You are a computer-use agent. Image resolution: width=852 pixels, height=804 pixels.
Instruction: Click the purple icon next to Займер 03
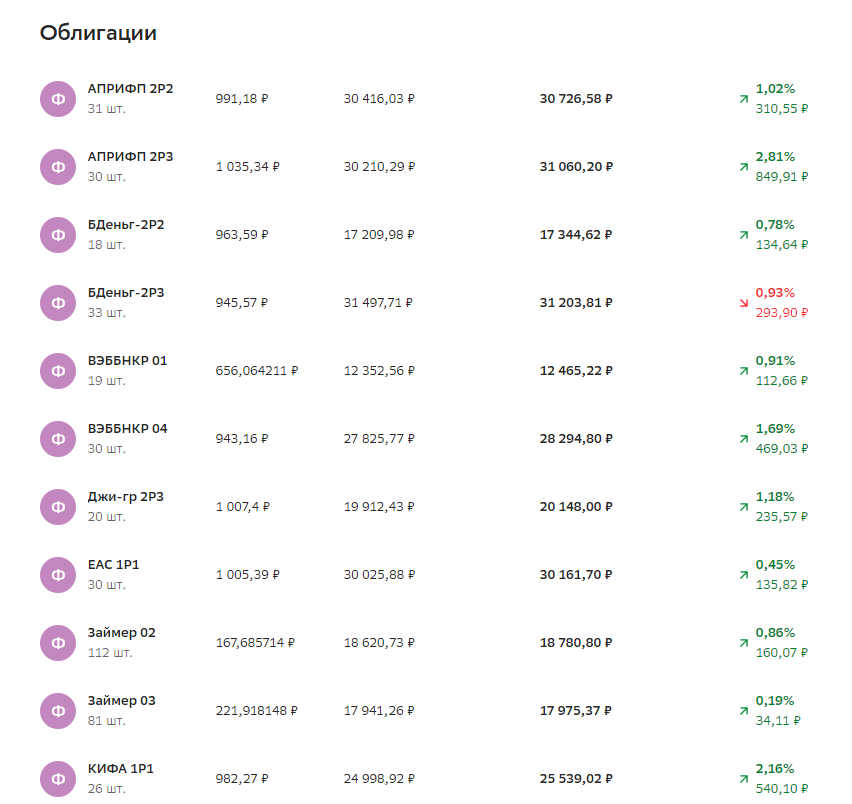tap(58, 710)
